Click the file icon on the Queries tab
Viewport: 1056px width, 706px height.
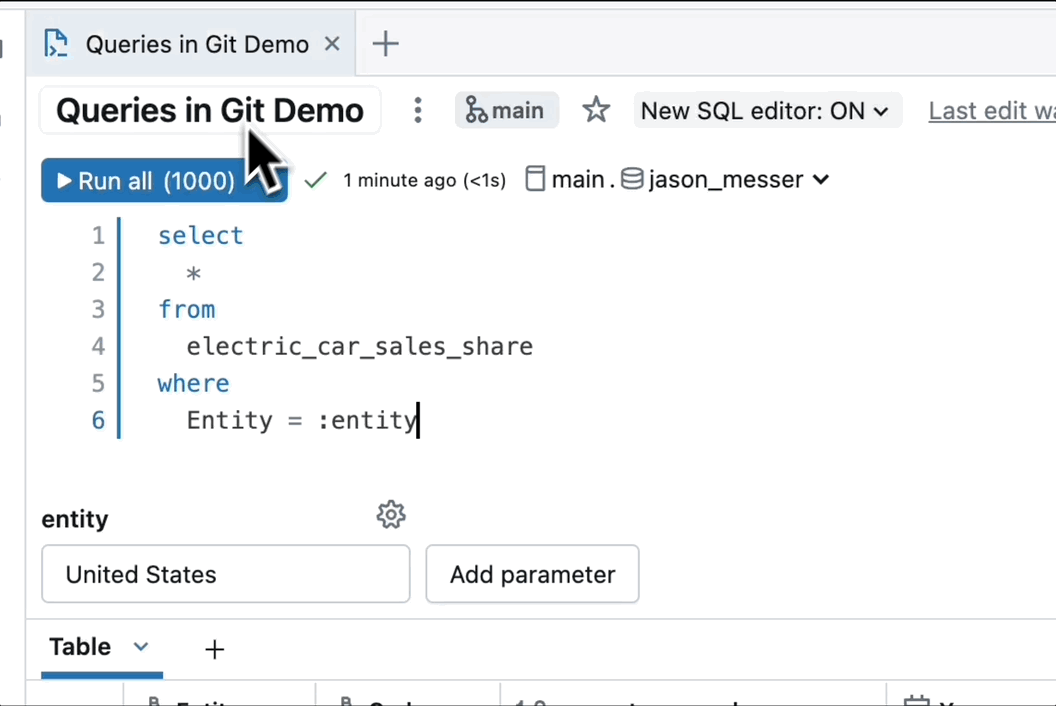click(x=56, y=43)
